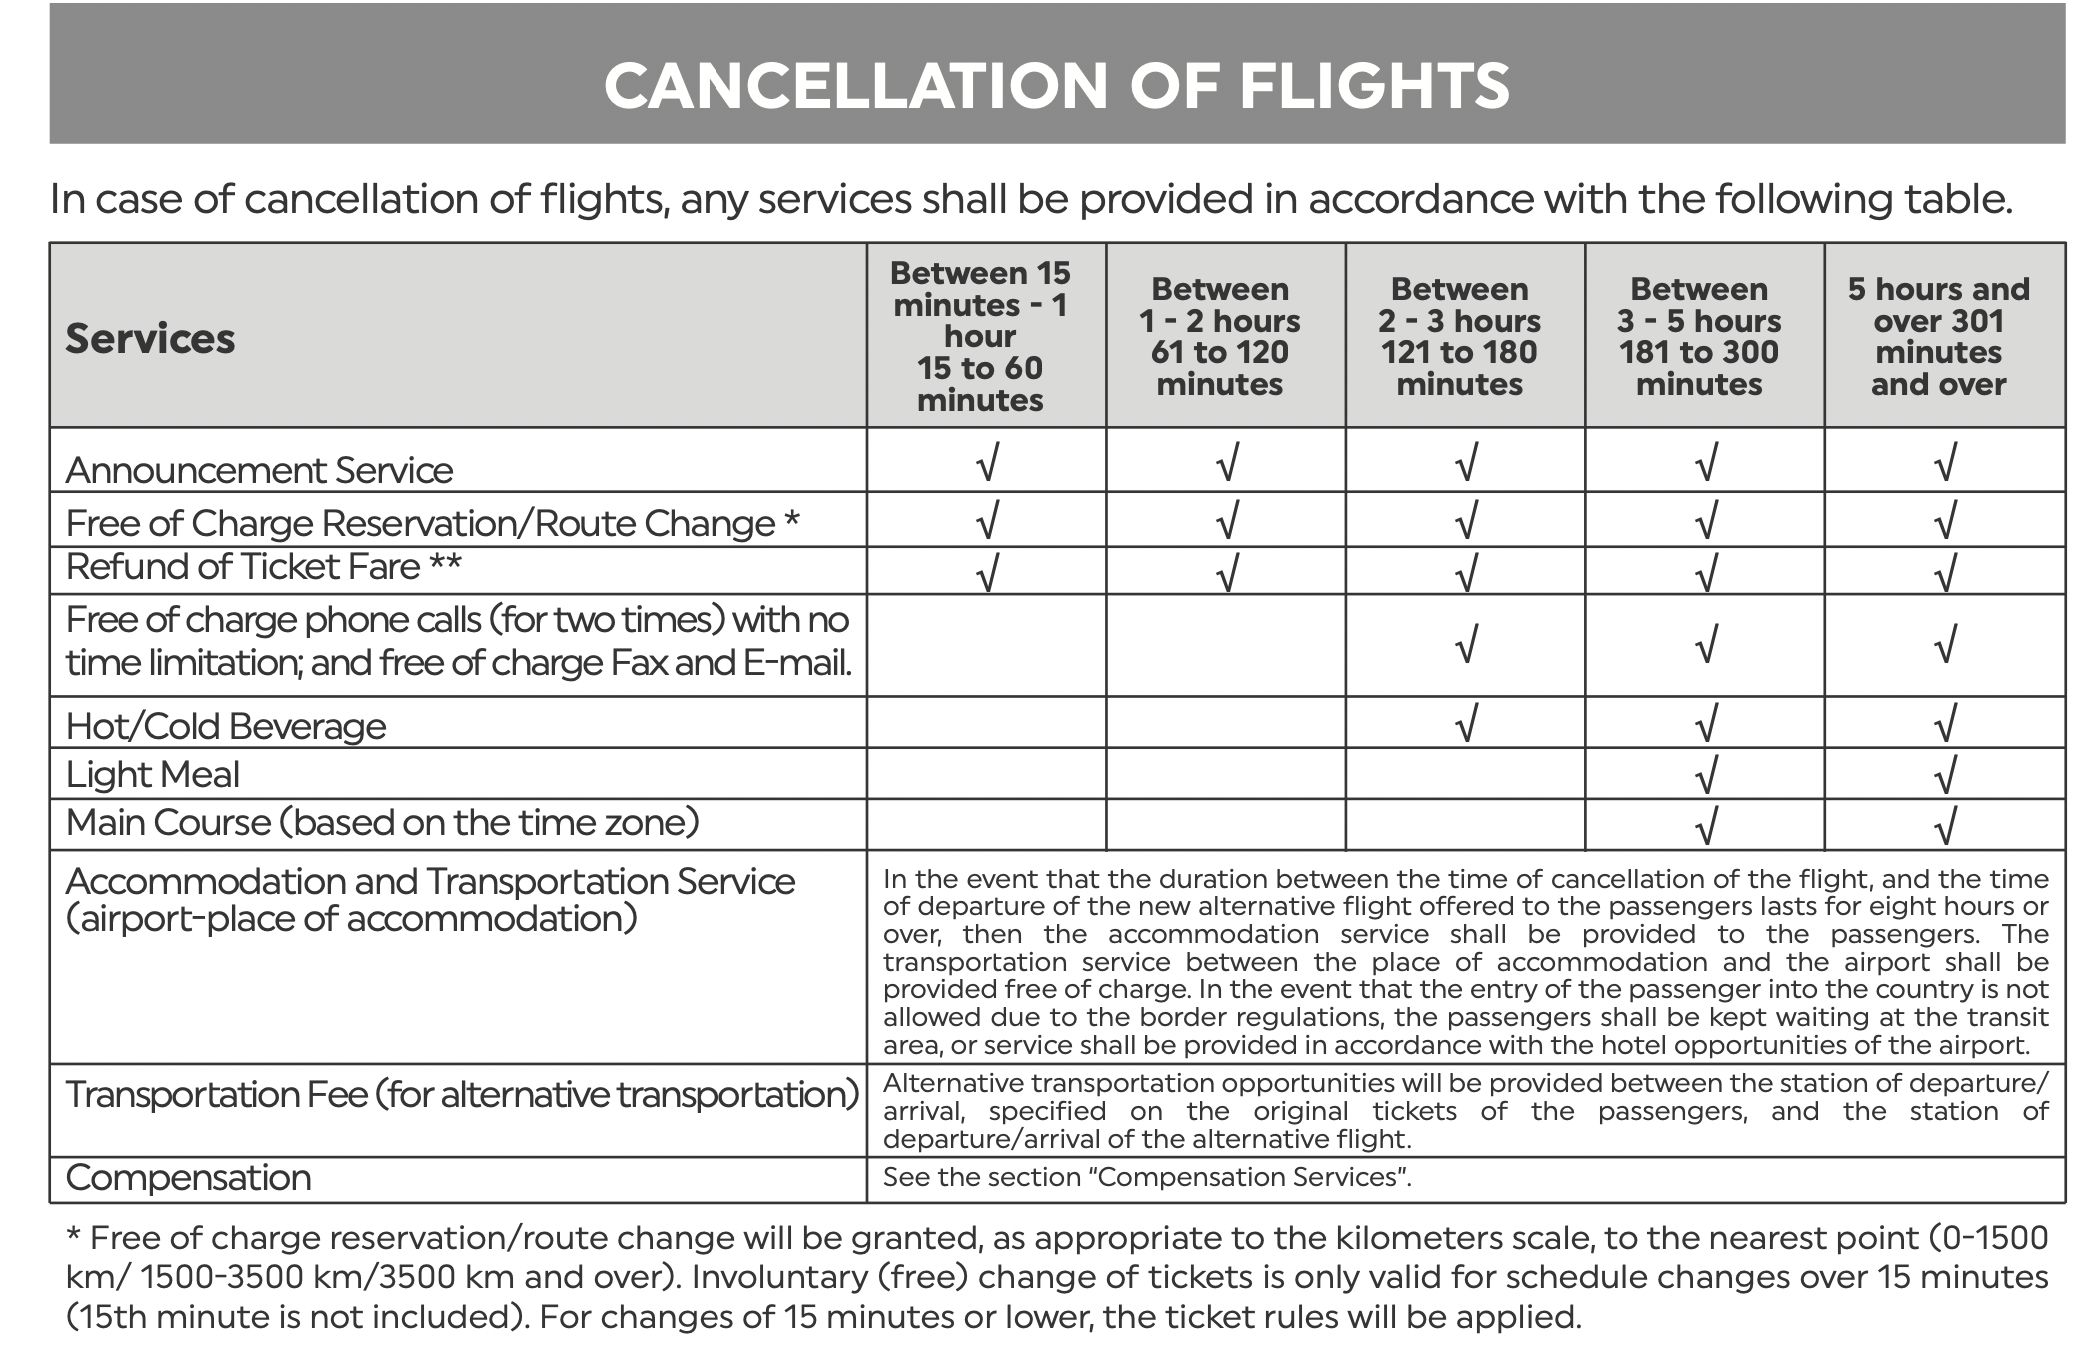Click Announcement Service checkmark under 15 to 60 minutes

click(x=987, y=463)
